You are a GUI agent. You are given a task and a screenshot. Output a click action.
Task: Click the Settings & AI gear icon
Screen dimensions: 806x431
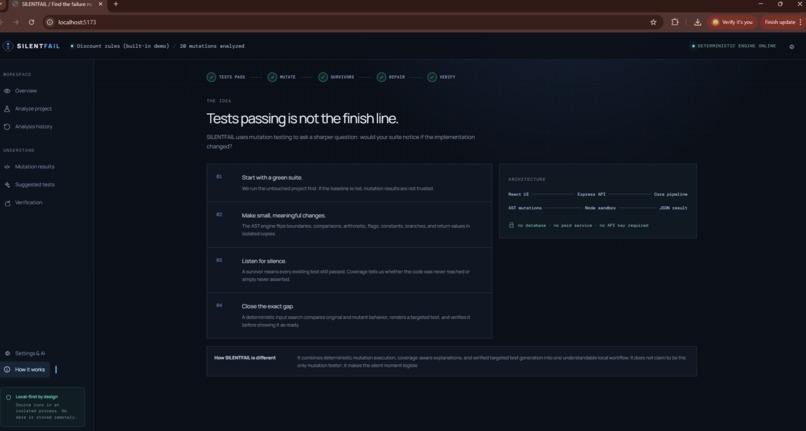(x=7, y=353)
